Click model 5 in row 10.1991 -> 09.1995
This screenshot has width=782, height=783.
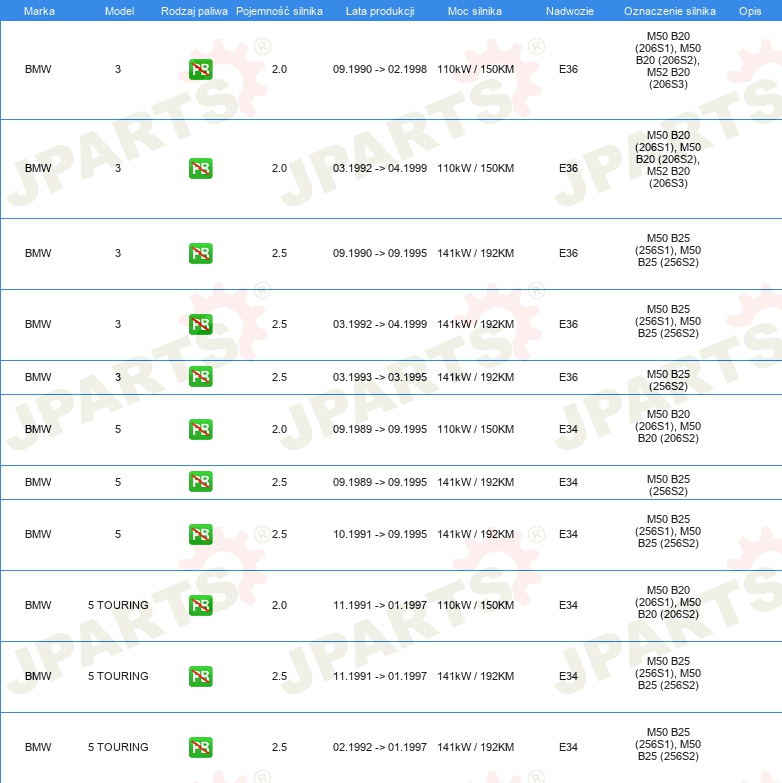(118, 534)
